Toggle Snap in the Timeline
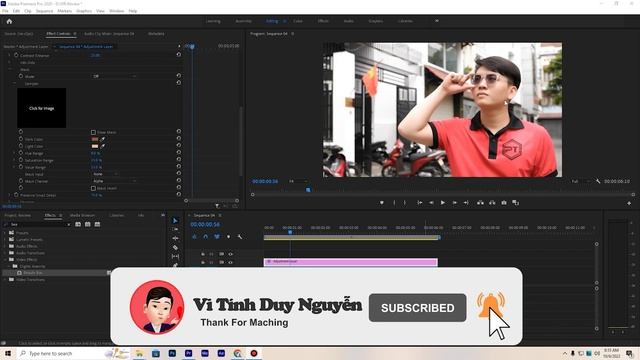The height and width of the screenshot is (360, 640). (205, 237)
